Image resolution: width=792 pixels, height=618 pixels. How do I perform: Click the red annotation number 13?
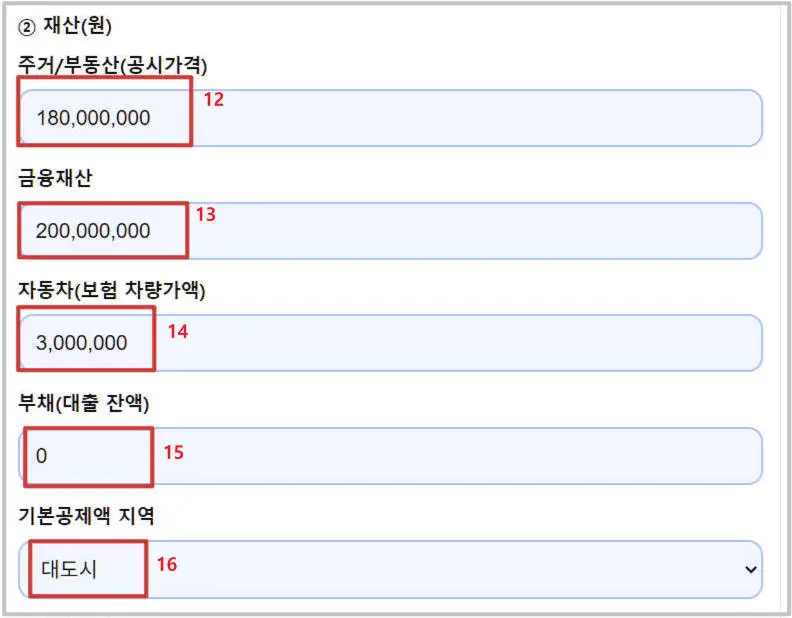point(205,215)
